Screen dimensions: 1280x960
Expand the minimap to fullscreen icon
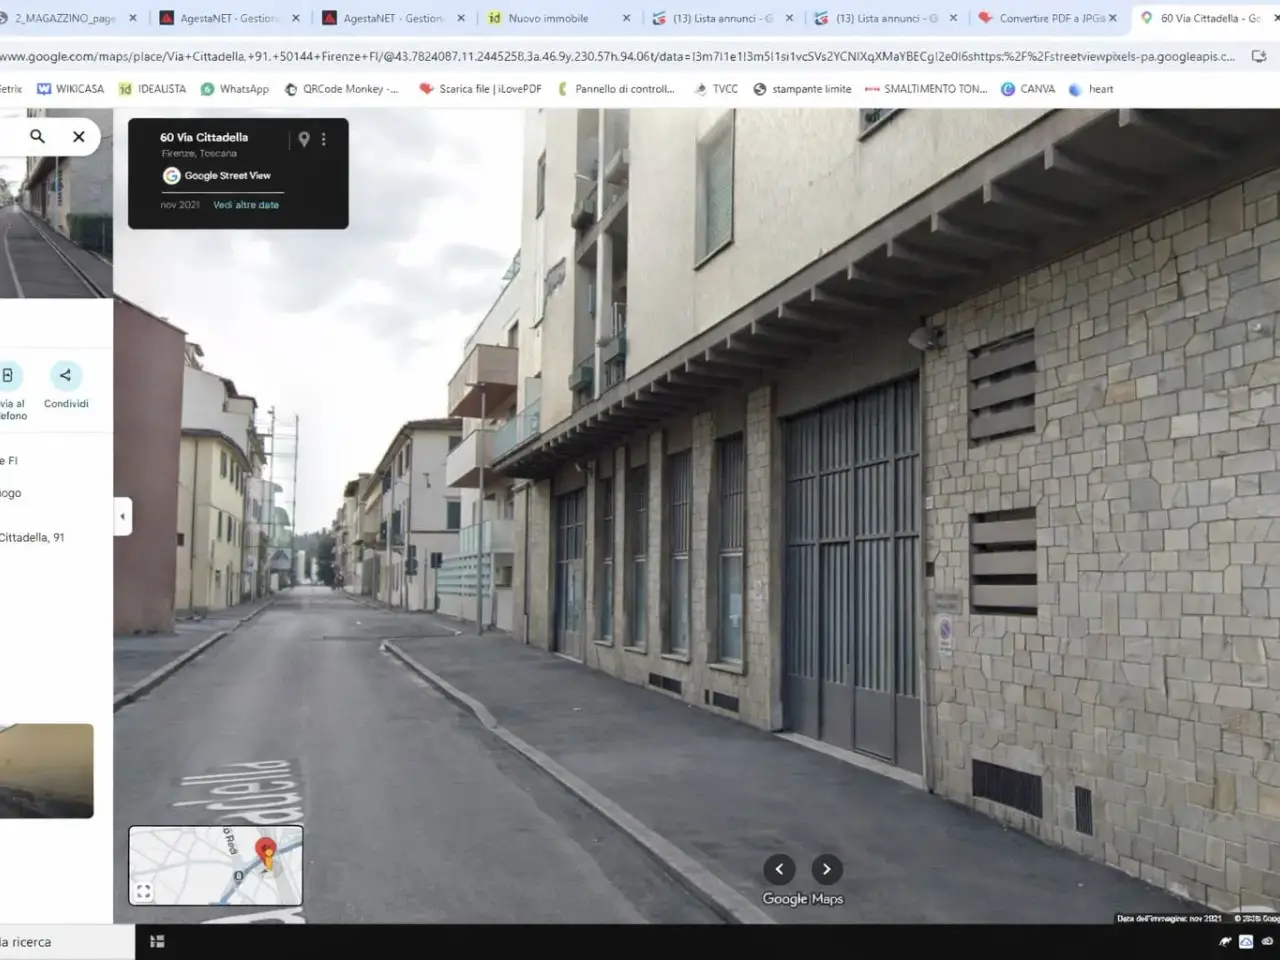pyautogui.click(x=144, y=892)
